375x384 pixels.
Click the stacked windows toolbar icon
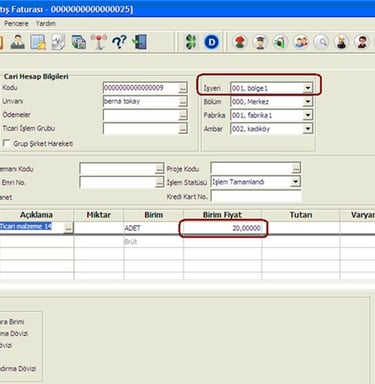[x=79, y=42]
